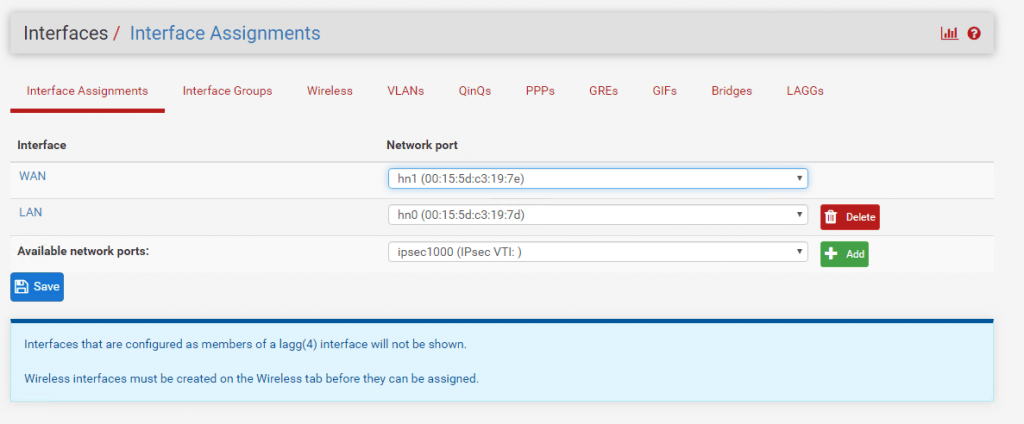Click the Interface Assignments breadcrumb title
Screen dimensions: 1024x424
(x=225, y=33)
